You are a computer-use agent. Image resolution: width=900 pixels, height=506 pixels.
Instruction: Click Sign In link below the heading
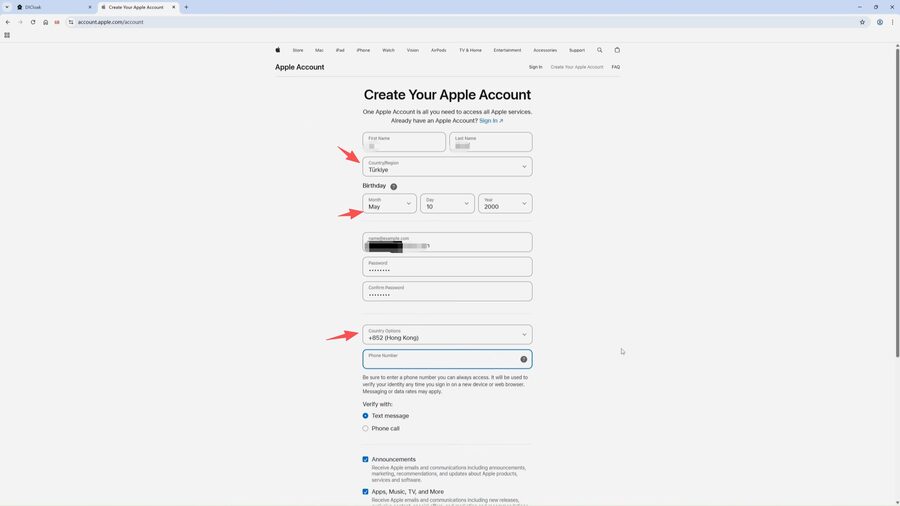click(x=491, y=120)
